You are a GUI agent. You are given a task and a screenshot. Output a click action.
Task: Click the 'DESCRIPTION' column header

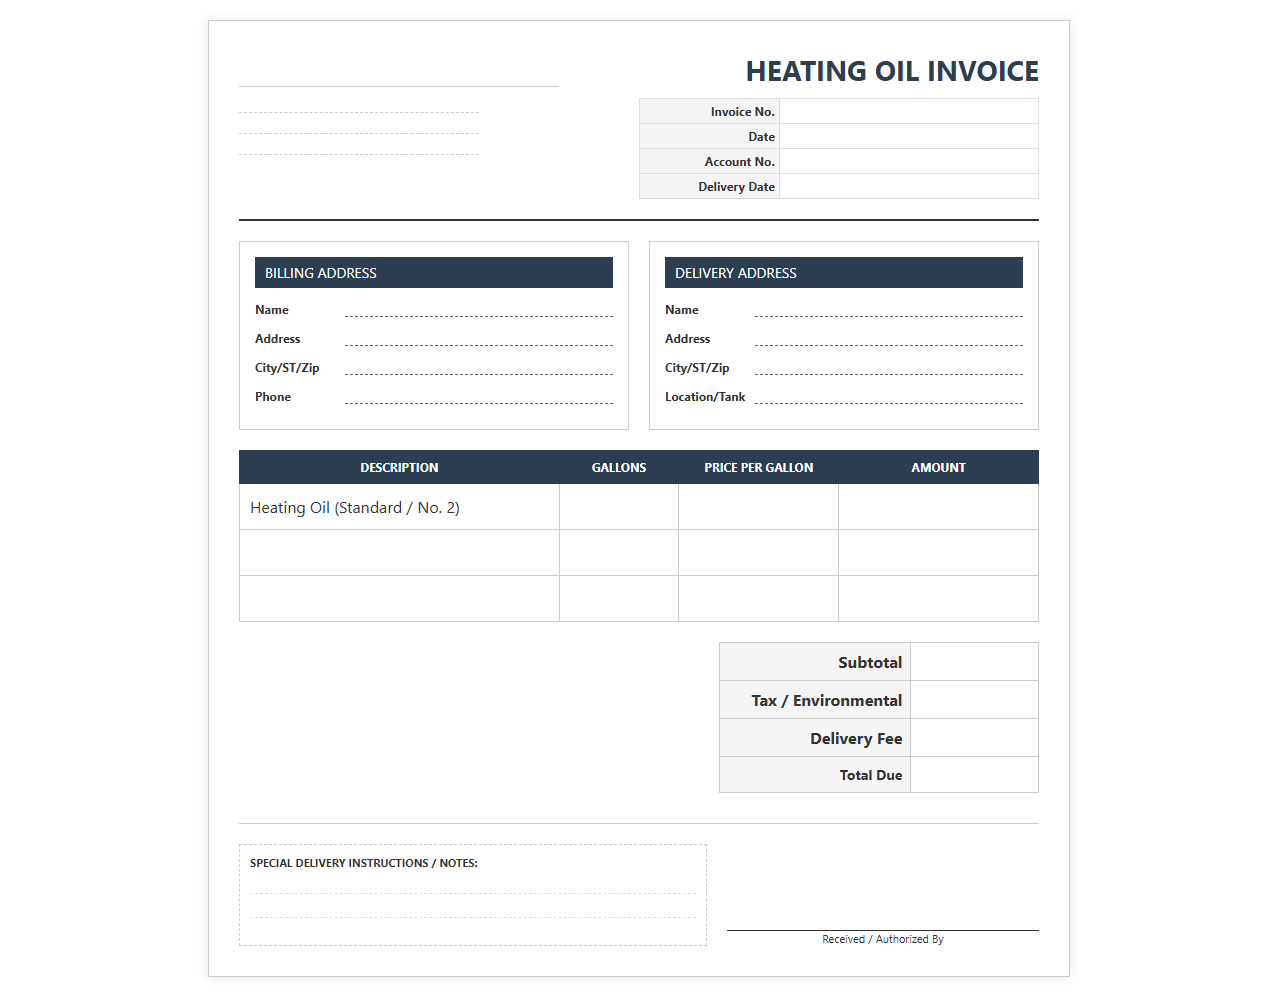[399, 467]
